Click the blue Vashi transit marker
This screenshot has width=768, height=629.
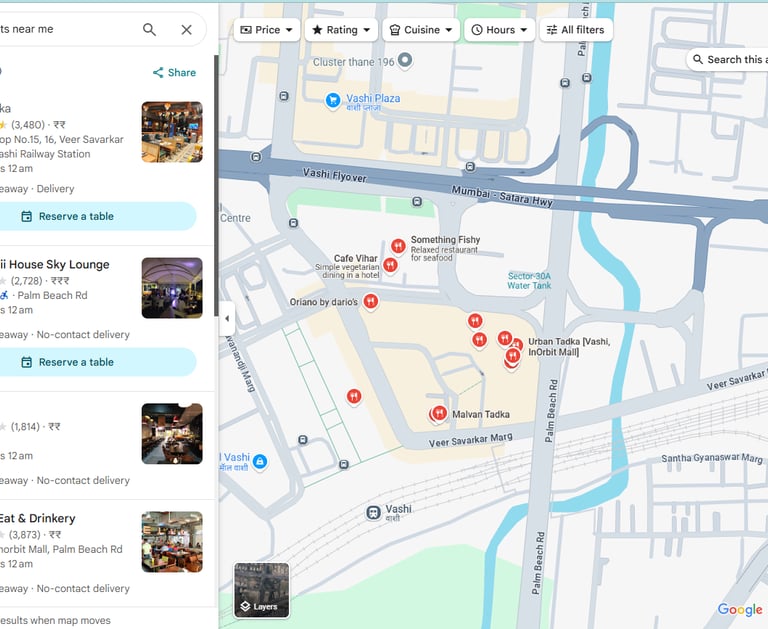click(x=260, y=461)
